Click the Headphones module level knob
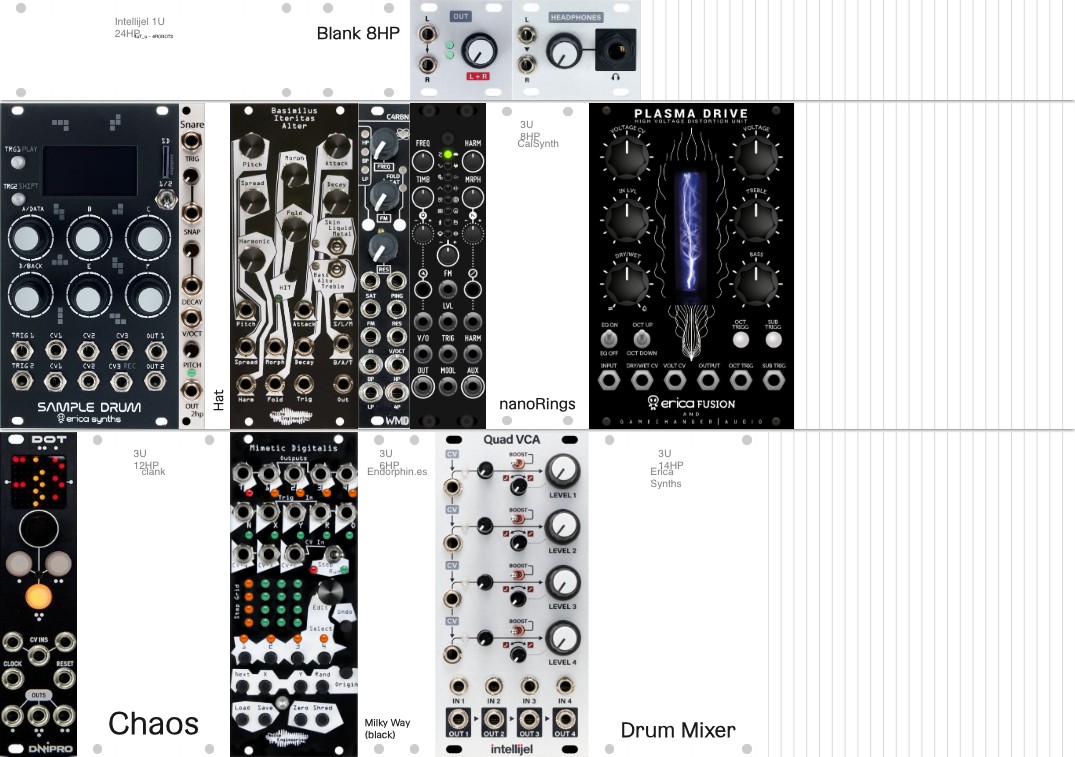 click(x=563, y=51)
